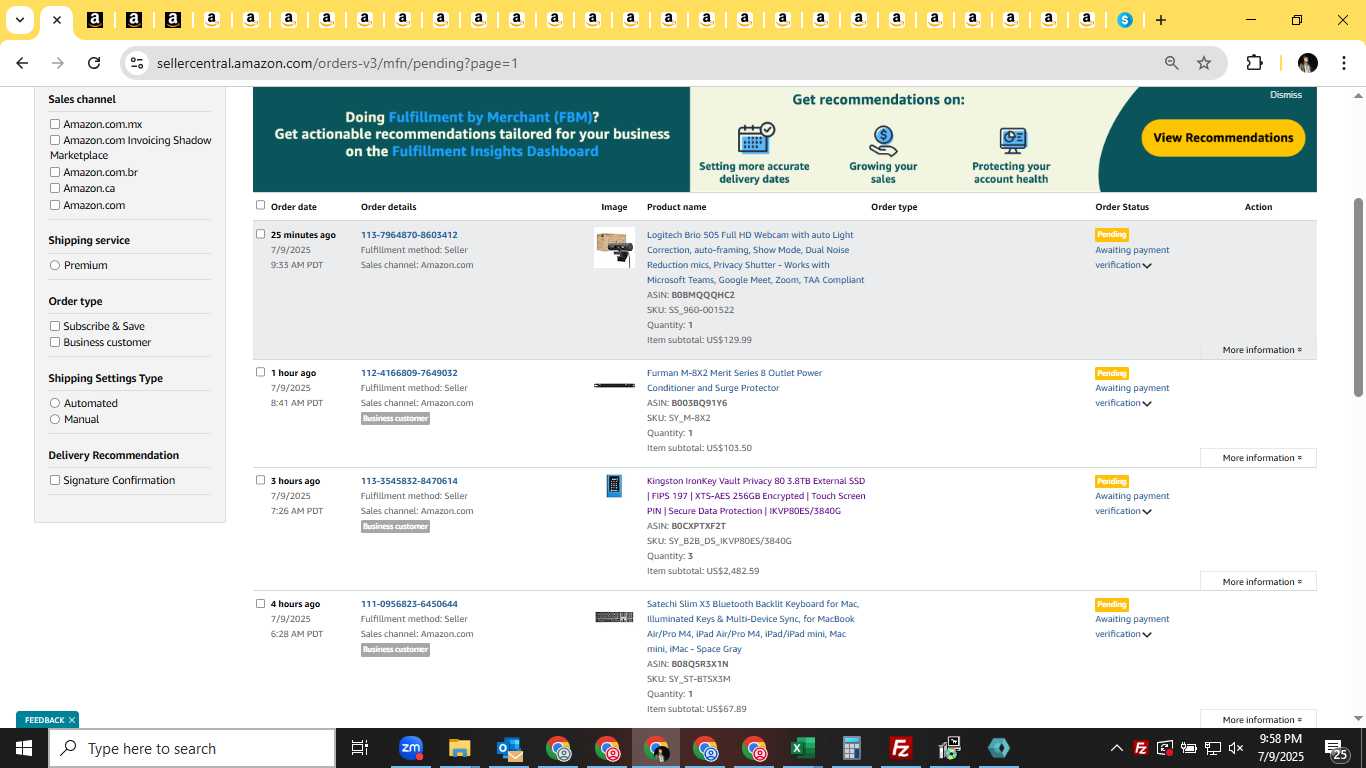The image size is (1366, 768).
Task: Open File Explorer from the taskbar
Action: pyautogui.click(x=459, y=748)
